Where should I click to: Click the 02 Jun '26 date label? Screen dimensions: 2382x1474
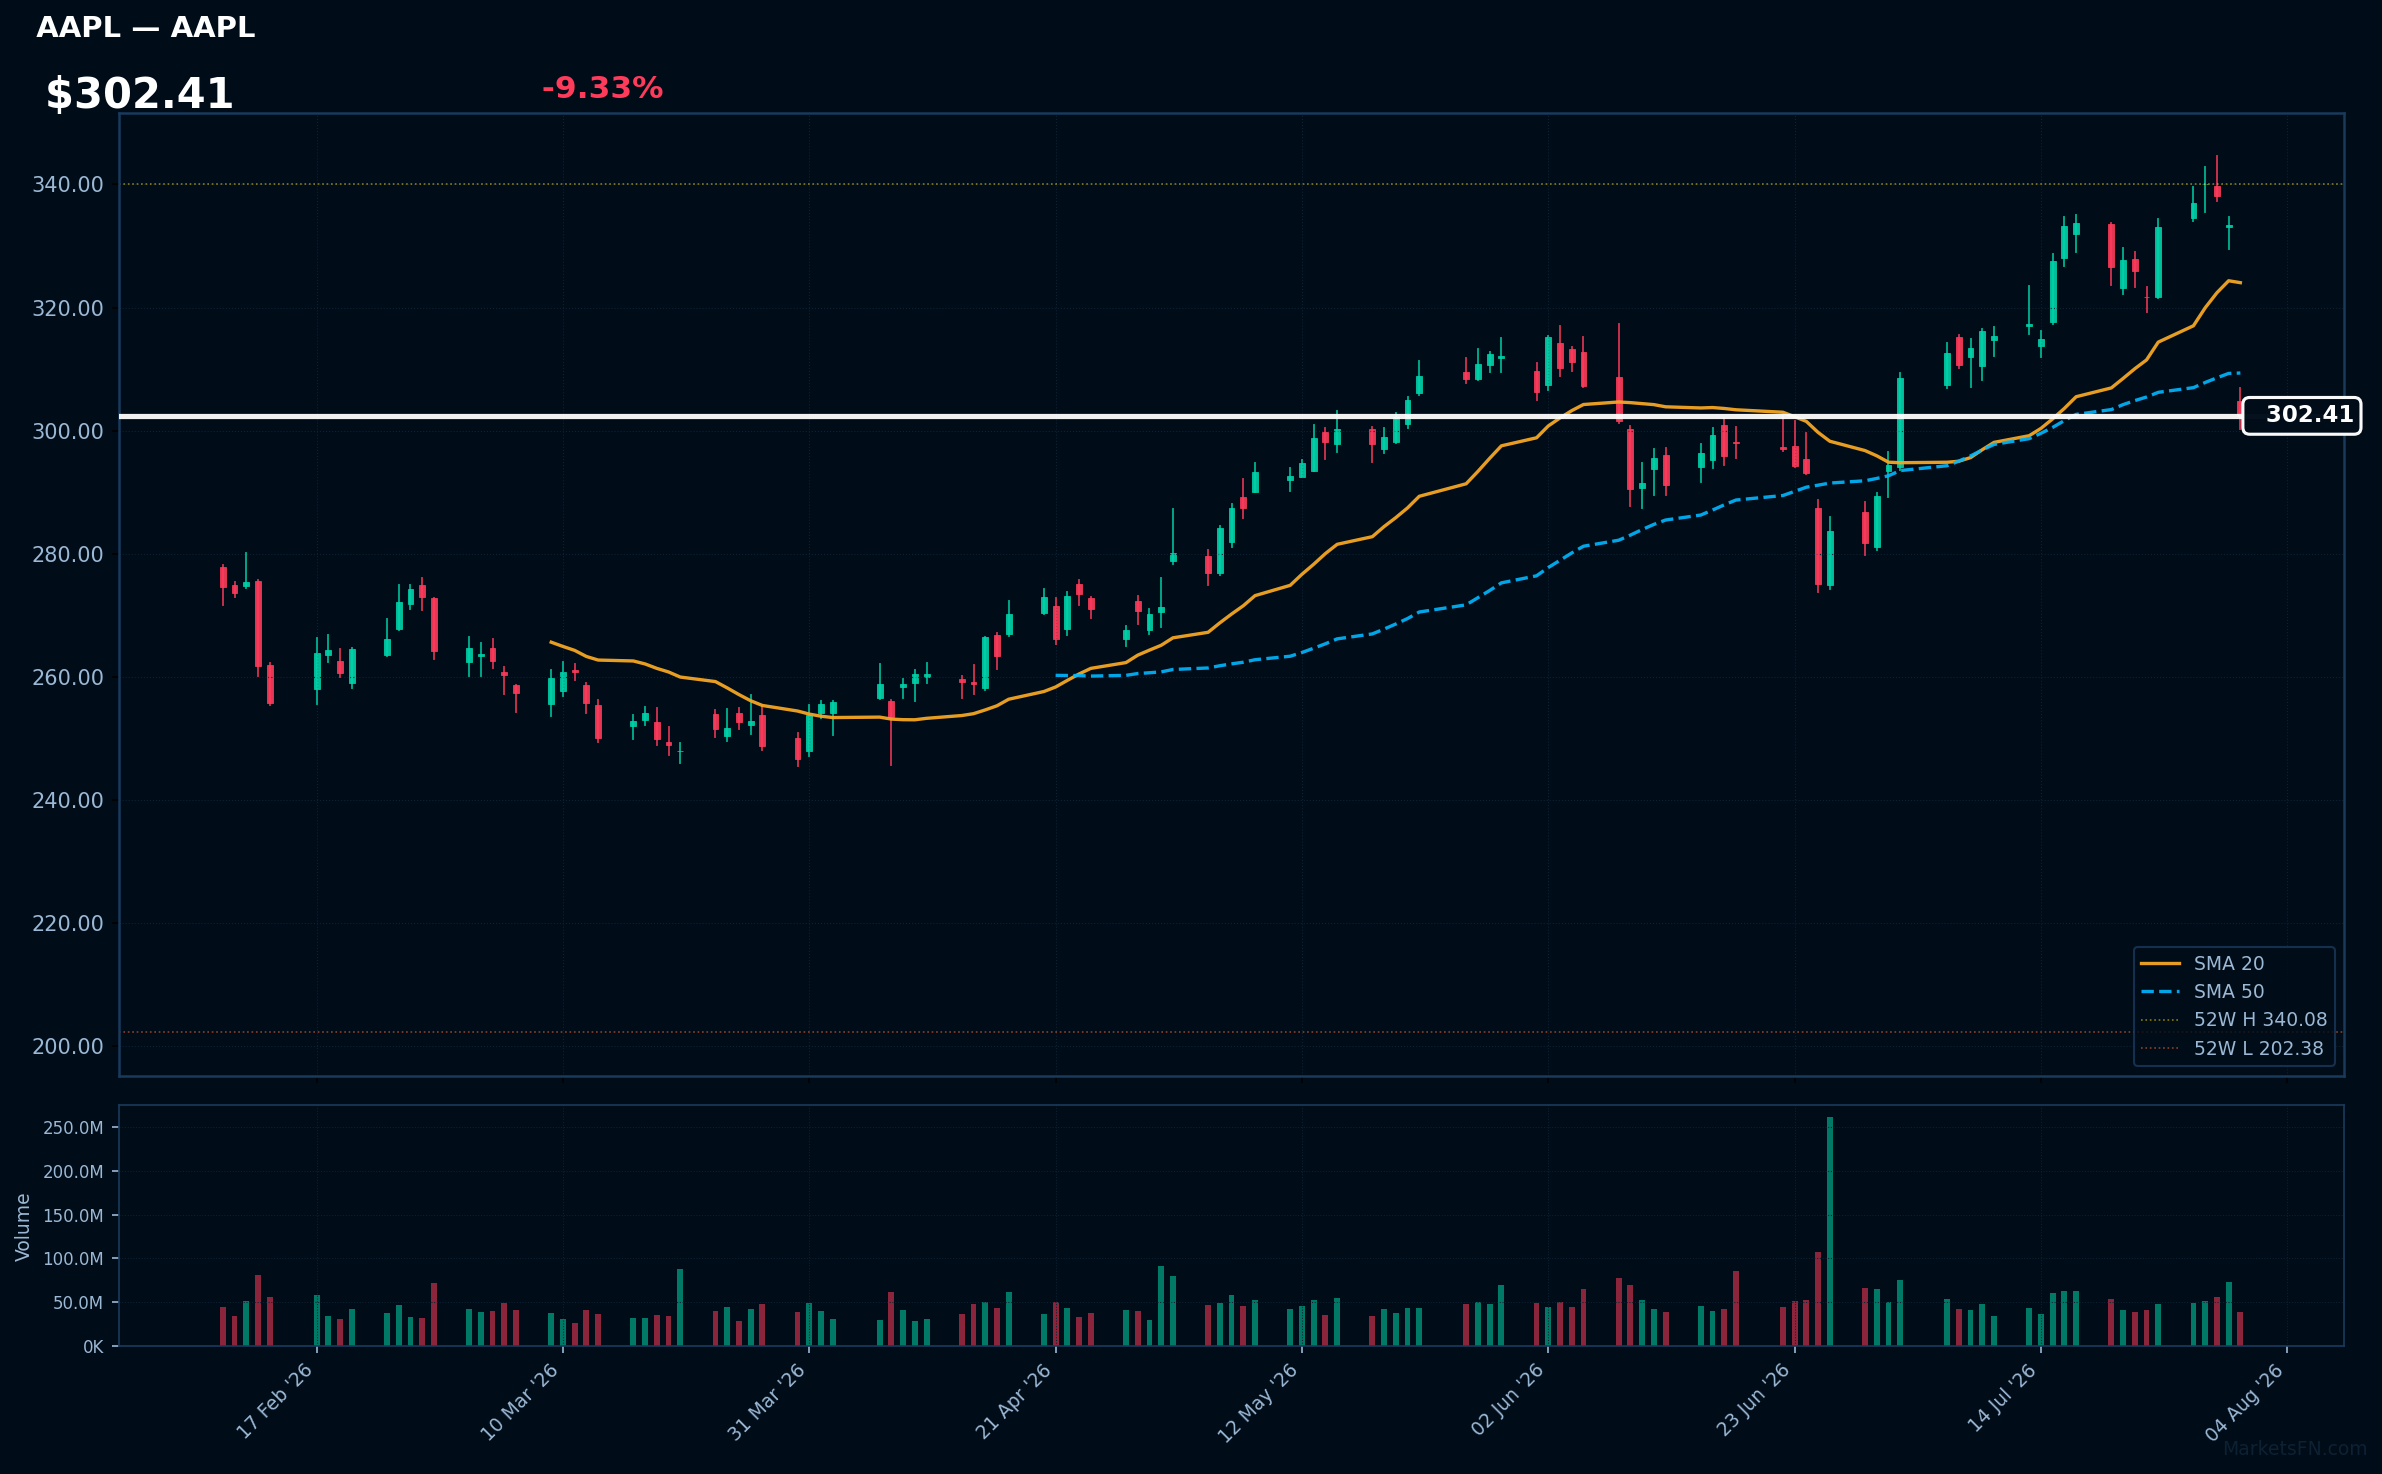(x=1508, y=1400)
